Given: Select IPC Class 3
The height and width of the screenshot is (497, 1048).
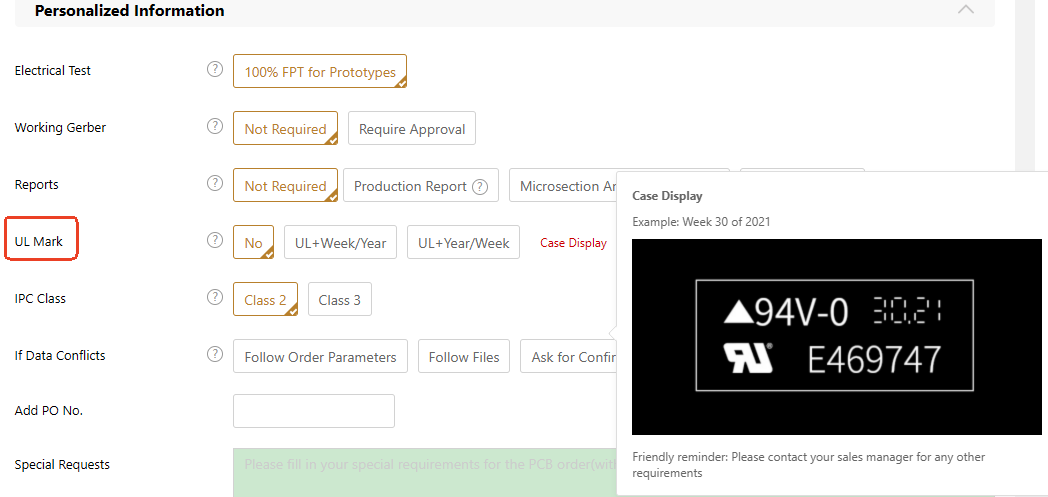Looking at the screenshot, I should (340, 300).
